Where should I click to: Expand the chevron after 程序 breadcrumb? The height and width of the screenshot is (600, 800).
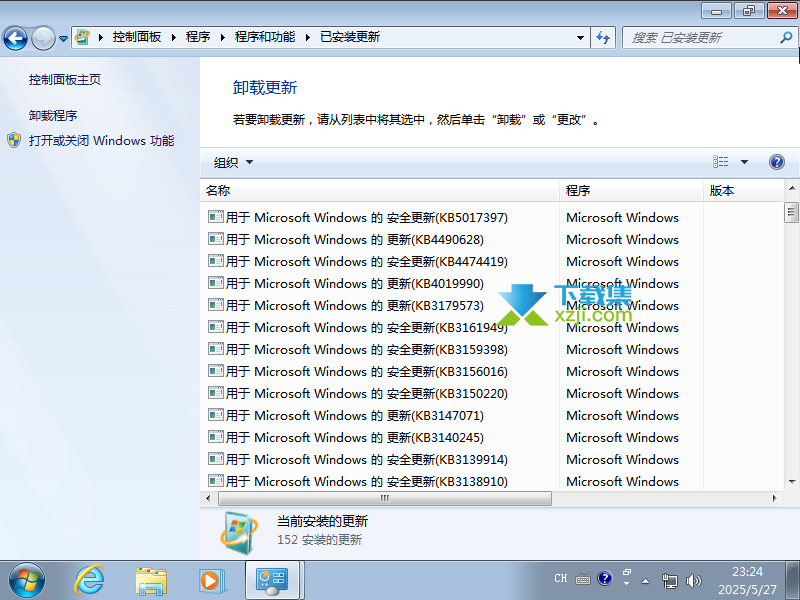point(222,37)
